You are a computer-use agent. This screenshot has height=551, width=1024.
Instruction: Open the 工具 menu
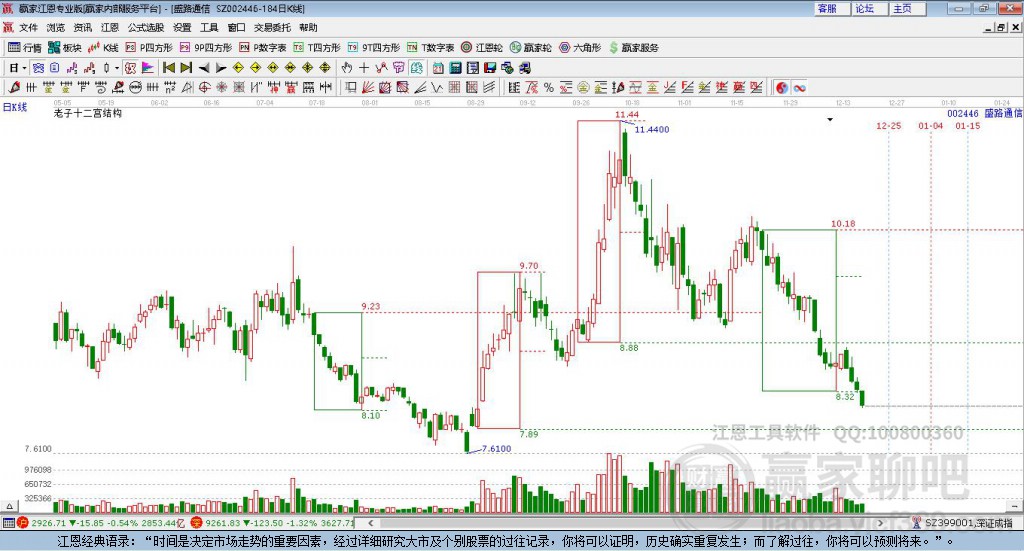(x=209, y=27)
